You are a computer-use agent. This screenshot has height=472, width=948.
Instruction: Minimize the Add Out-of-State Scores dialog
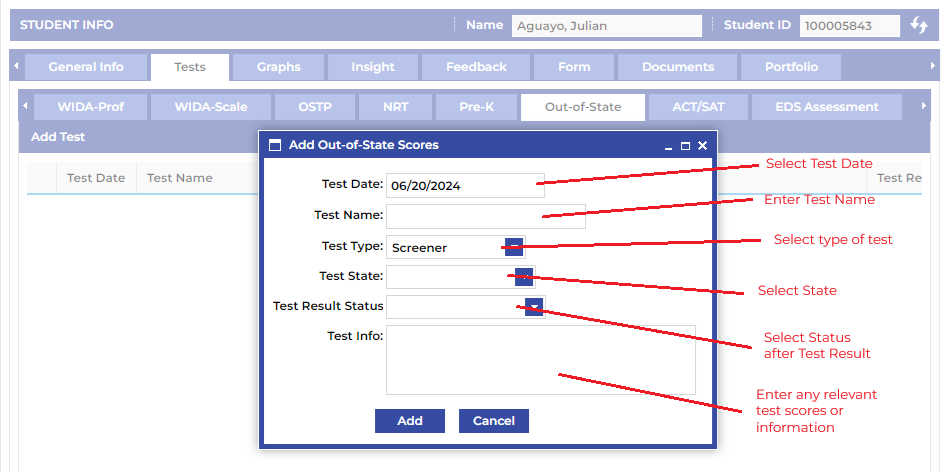pos(668,146)
